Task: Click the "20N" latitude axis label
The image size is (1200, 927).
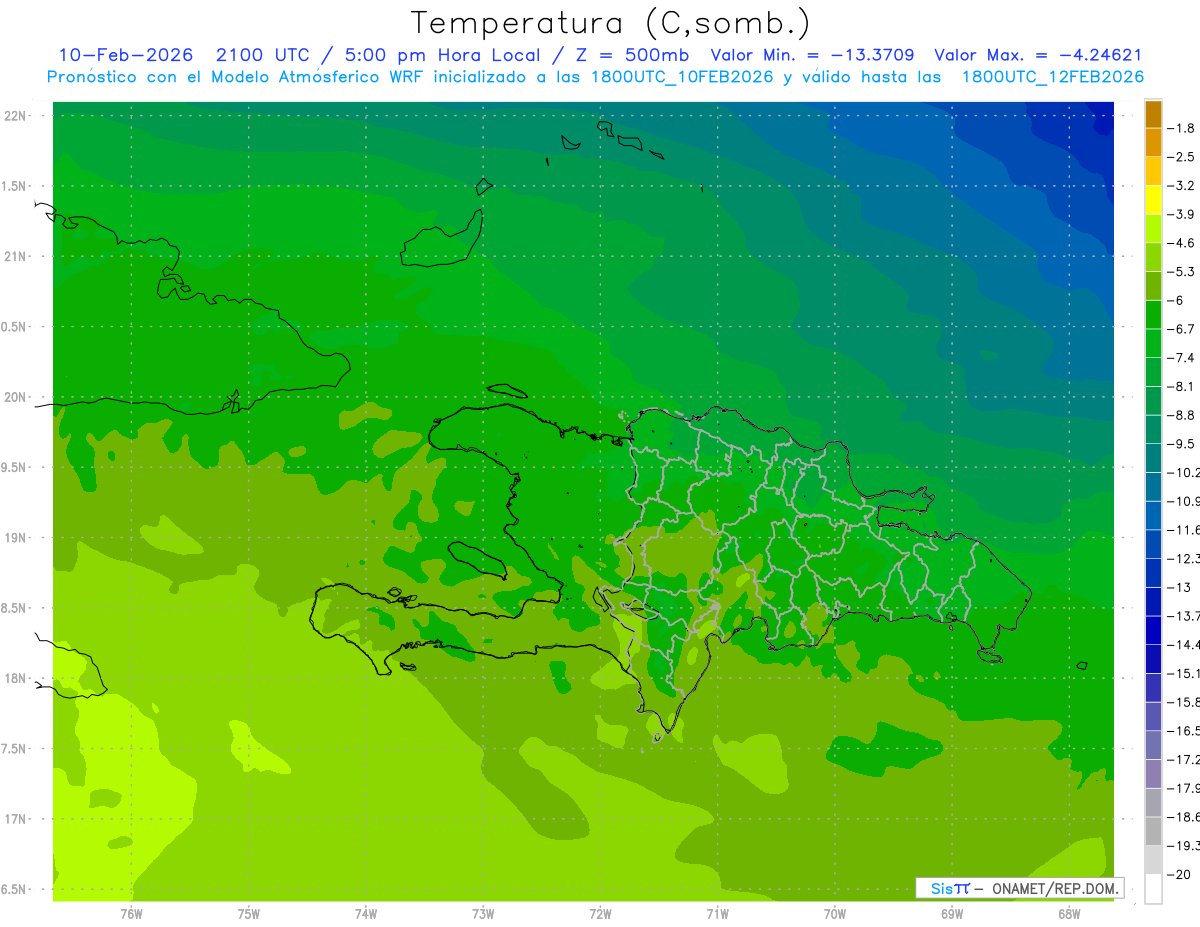Action: click(16, 397)
